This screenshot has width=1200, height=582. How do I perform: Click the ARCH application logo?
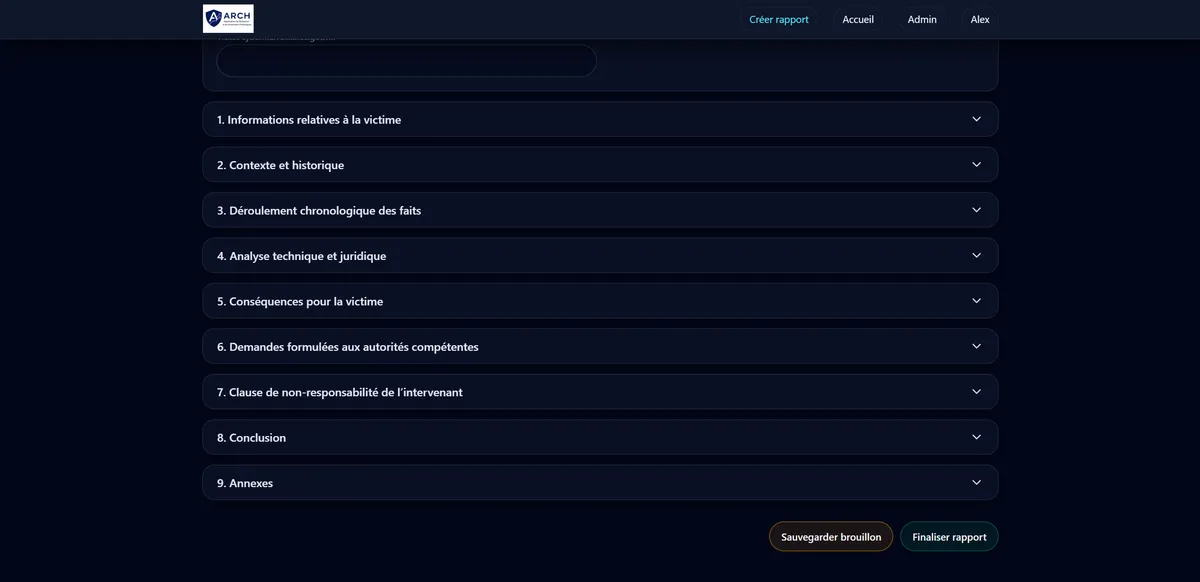click(227, 18)
